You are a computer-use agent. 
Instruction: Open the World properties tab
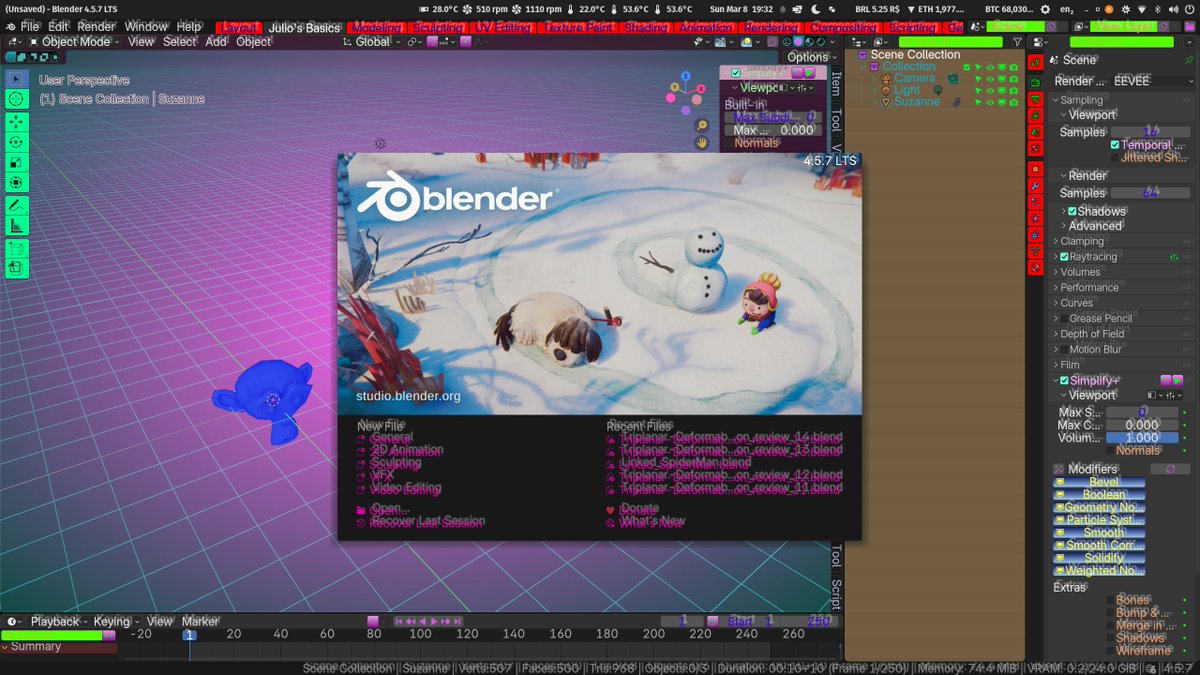tap(1035, 150)
